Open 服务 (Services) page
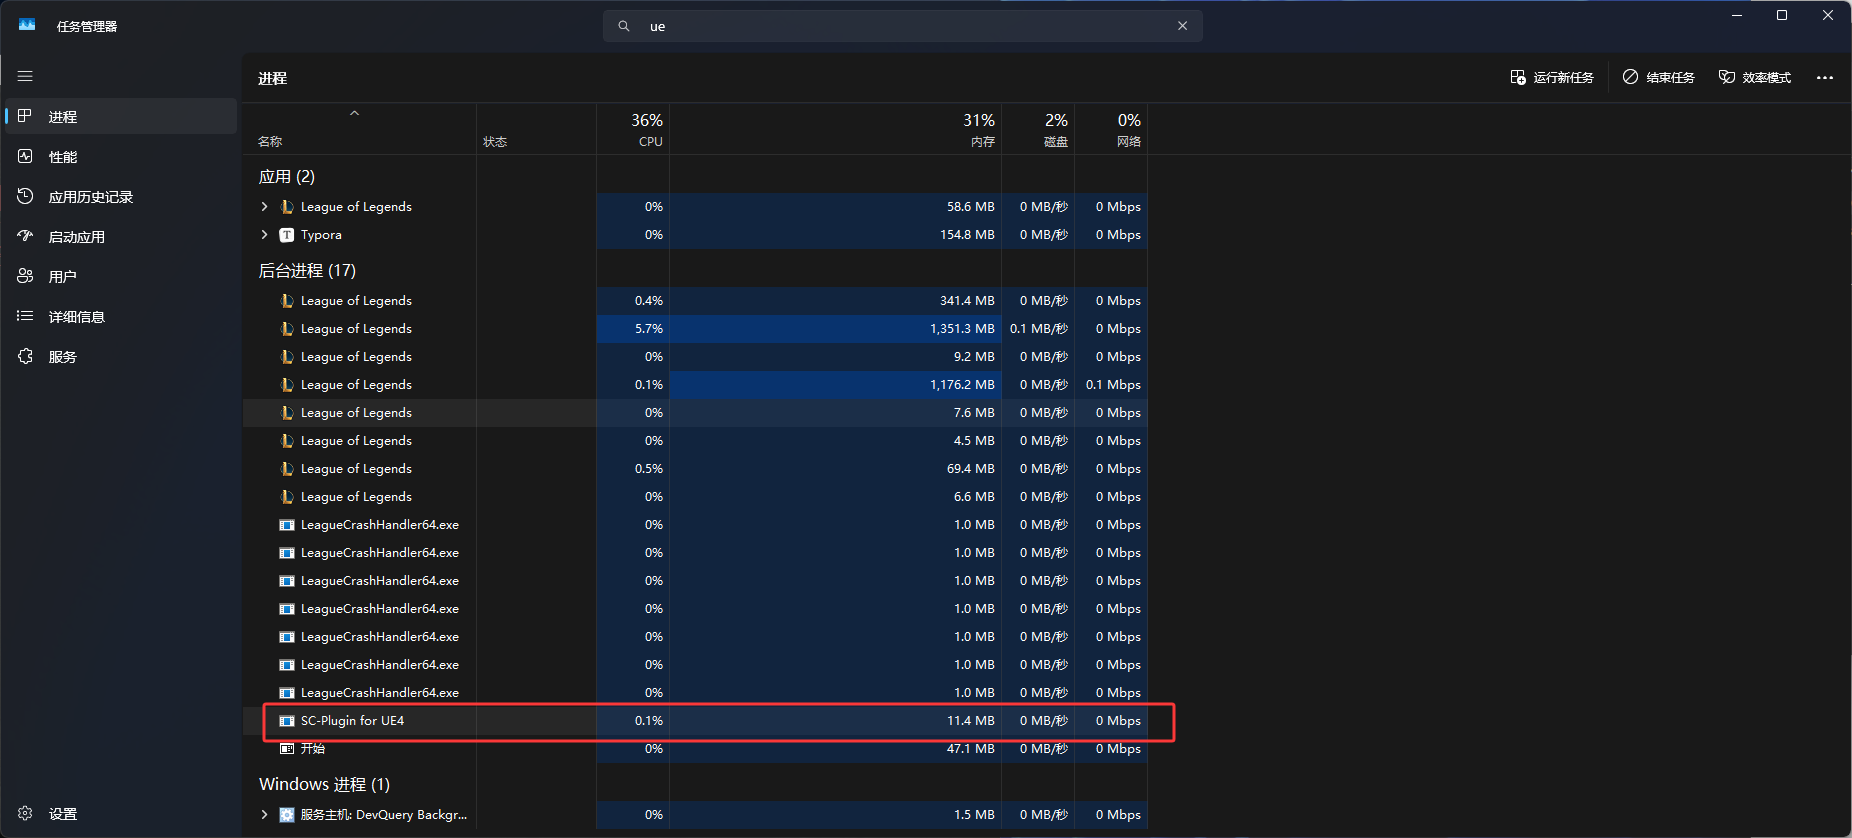This screenshot has height=838, width=1852. [x=121, y=356]
